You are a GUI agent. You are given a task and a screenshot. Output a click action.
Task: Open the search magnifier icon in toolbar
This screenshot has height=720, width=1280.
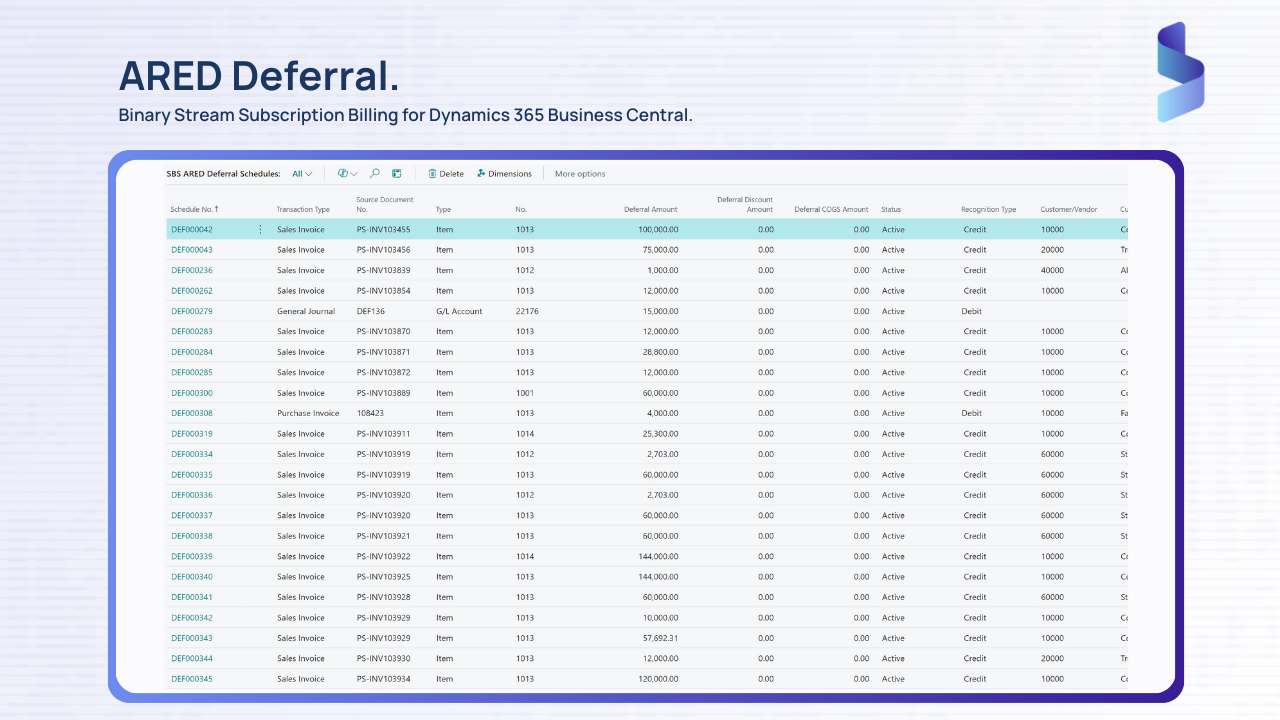point(375,174)
